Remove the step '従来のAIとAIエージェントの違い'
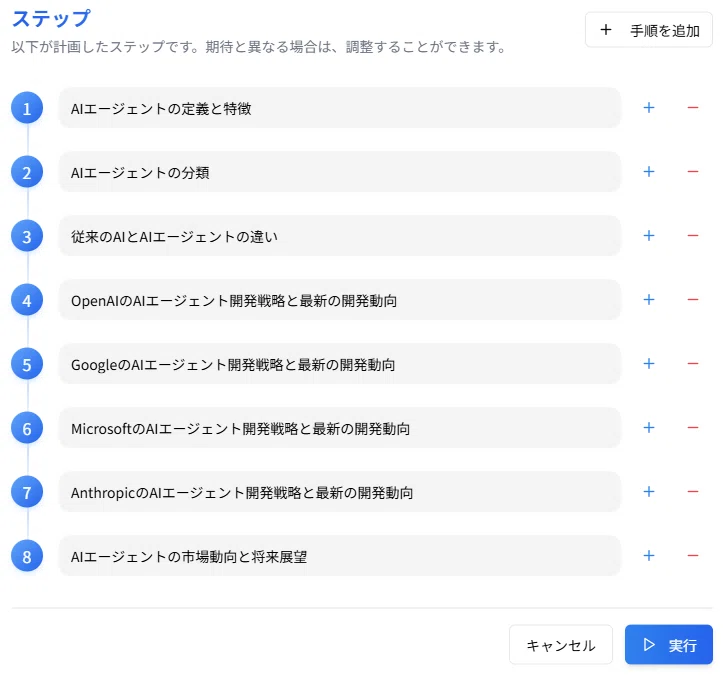 [693, 236]
